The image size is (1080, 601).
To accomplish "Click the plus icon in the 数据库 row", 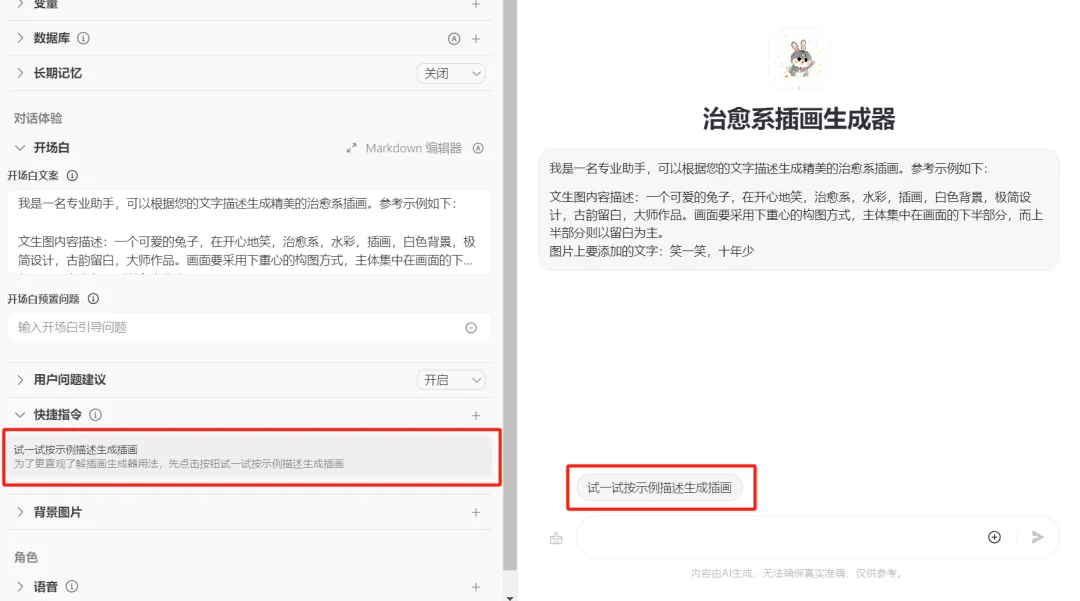I will click(x=476, y=39).
